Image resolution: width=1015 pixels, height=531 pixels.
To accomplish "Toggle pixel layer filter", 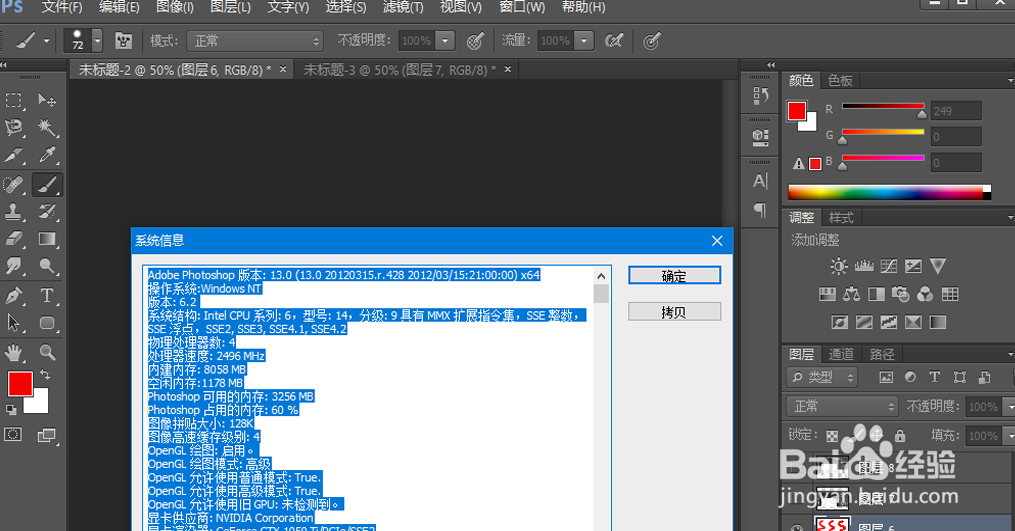I will pyautogui.click(x=886, y=377).
